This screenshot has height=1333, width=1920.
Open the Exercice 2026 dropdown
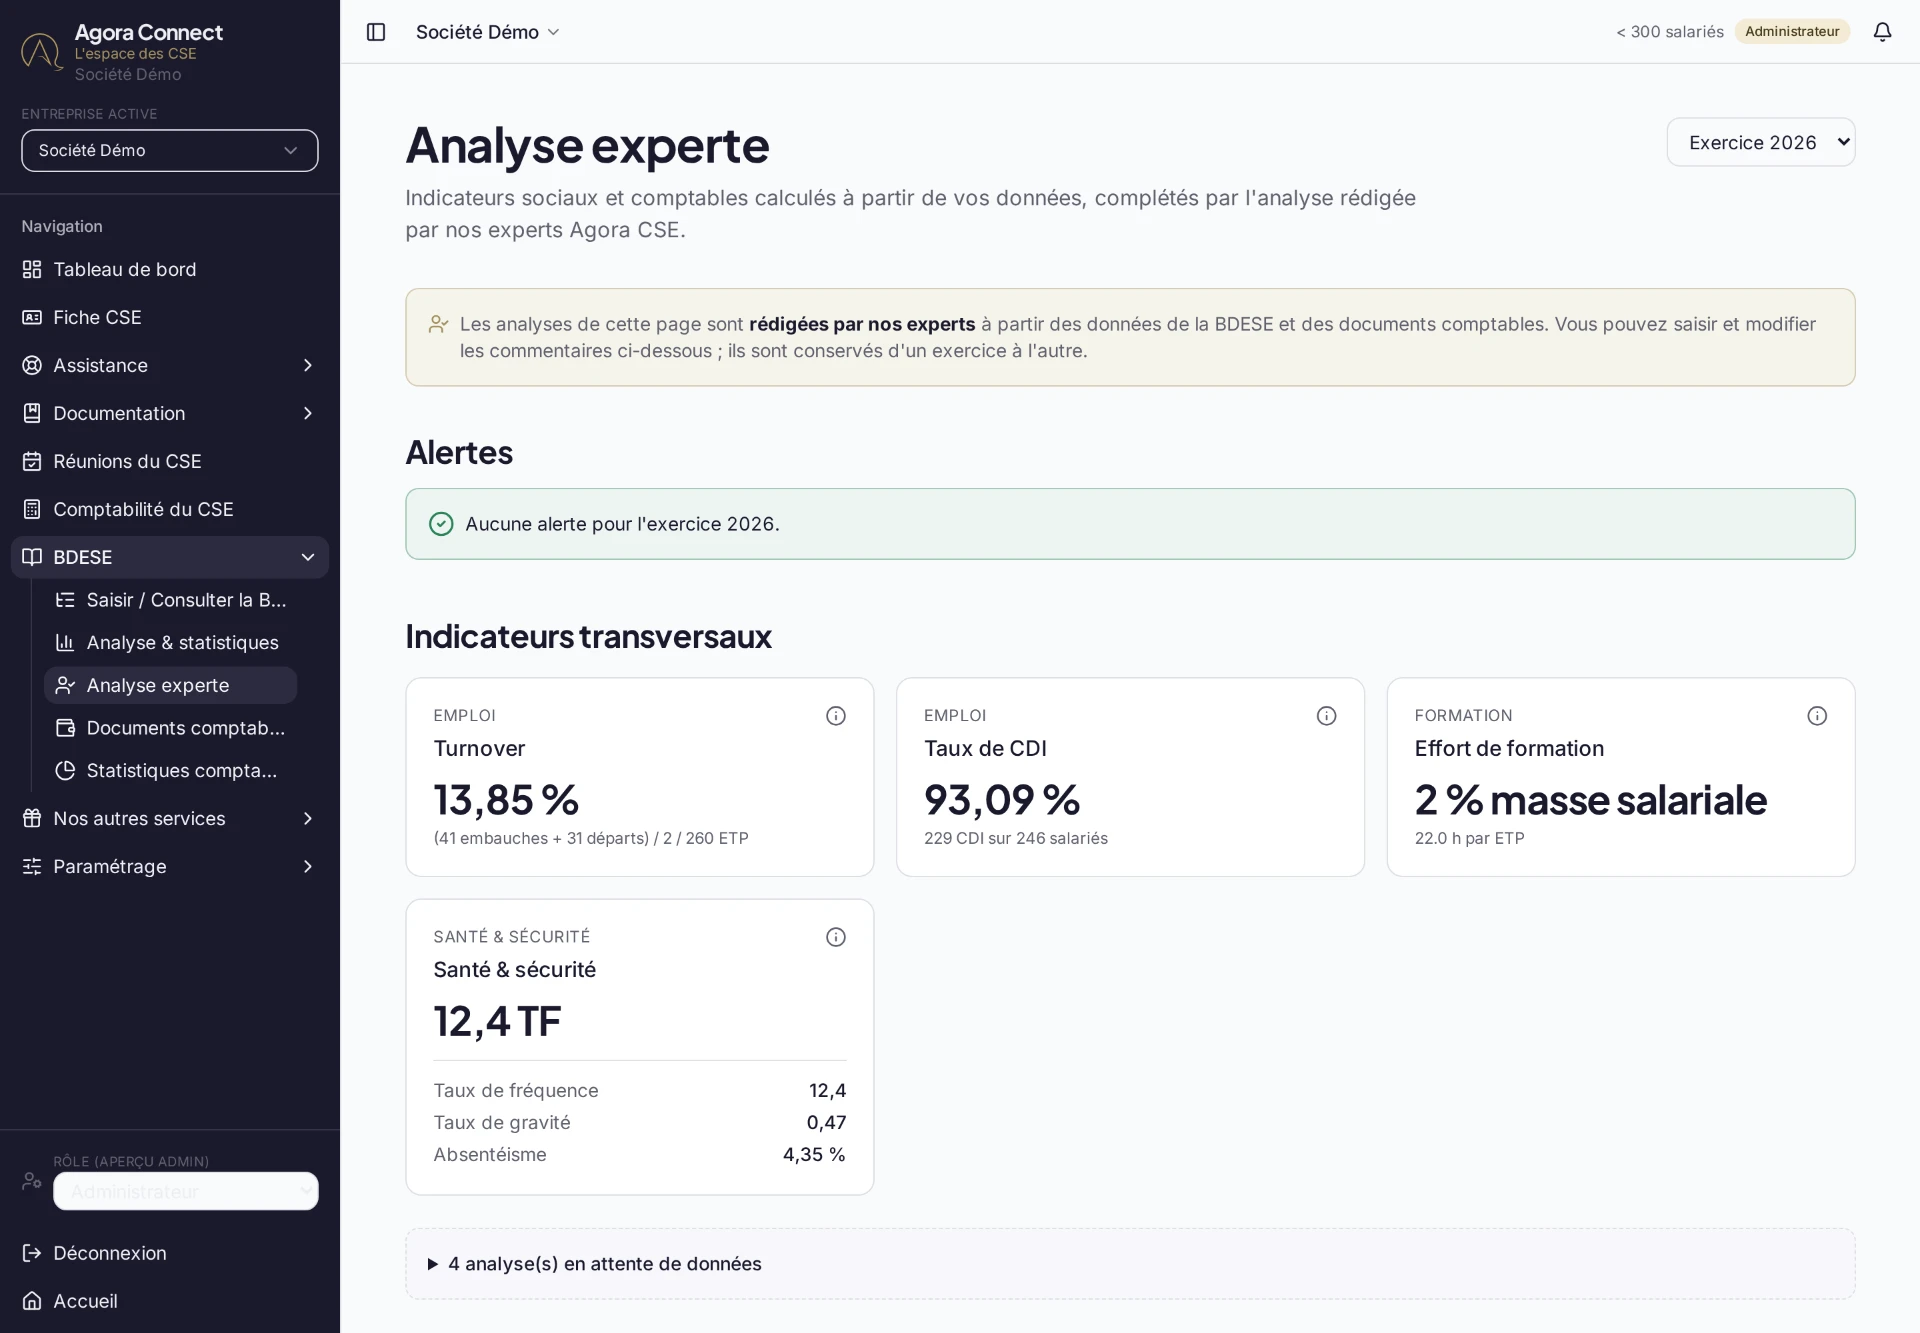pyautogui.click(x=1760, y=142)
